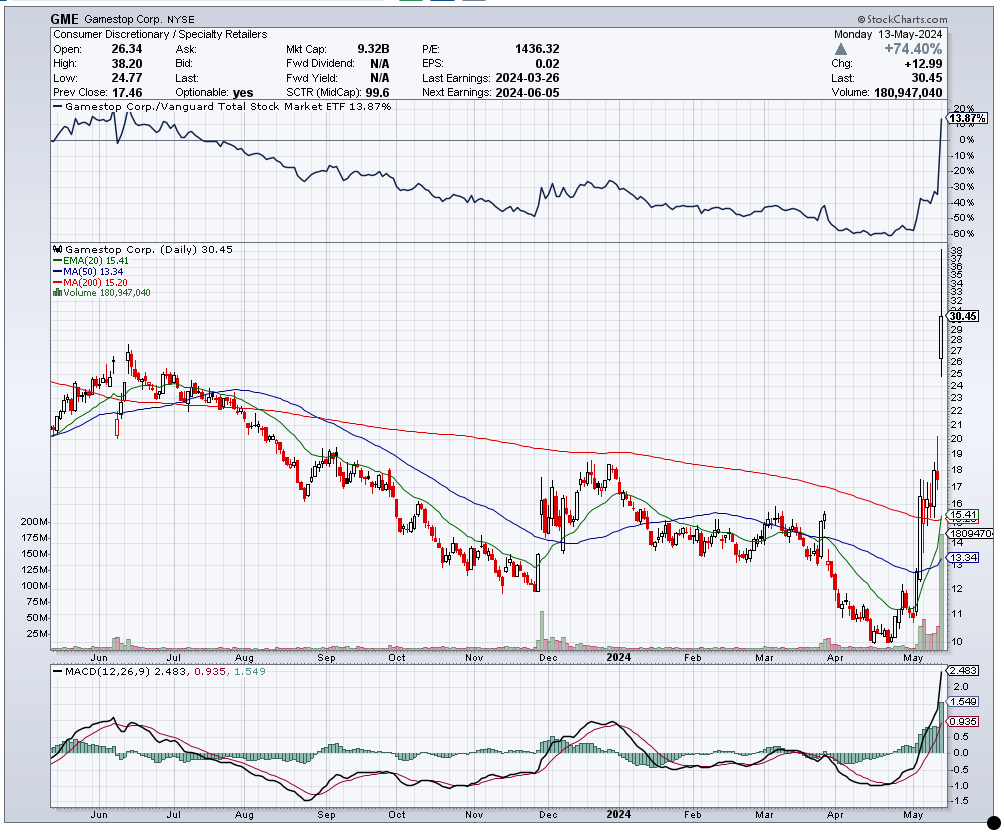The height and width of the screenshot is (834, 1004).
Task: Click the +74.40% percentage change
Action: [x=913, y=49]
